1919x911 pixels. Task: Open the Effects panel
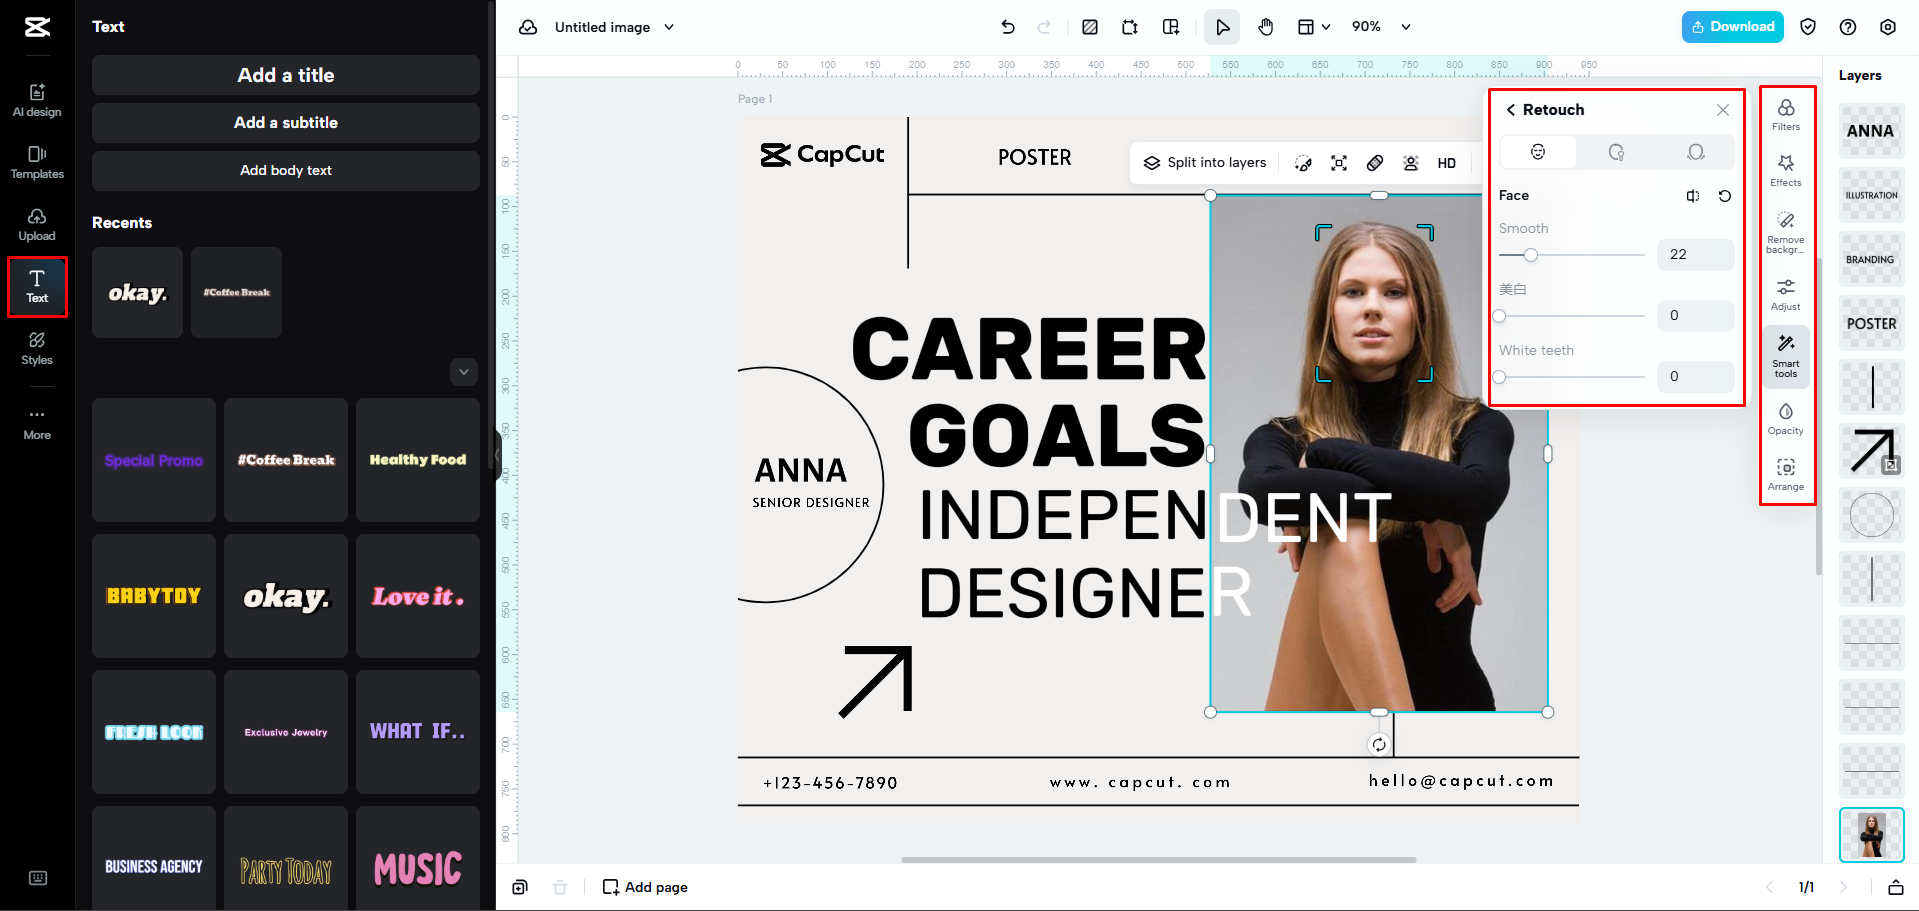coord(1785,172)
